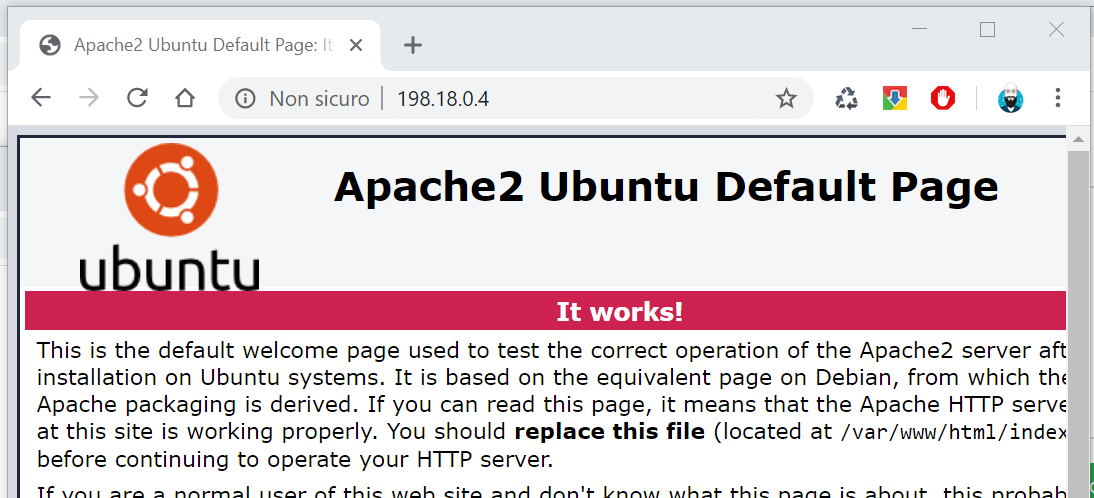Bookmark this page with the star
The height and width of the screenshot is (498, 1094).
tap(786, 98)
